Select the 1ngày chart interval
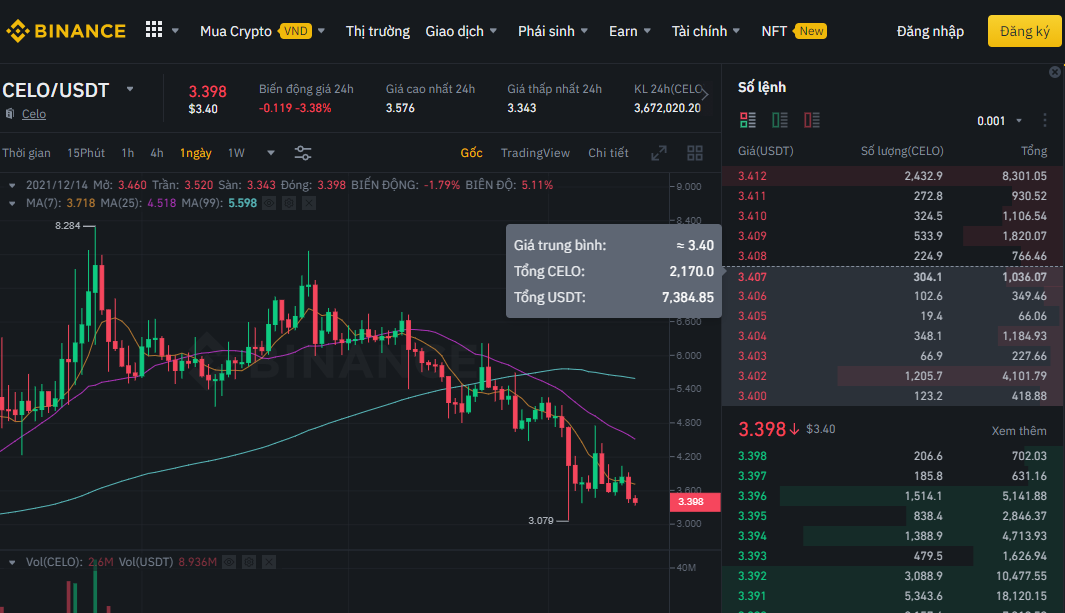Viewport: 1065px width, 613px height. click(195, 153)
